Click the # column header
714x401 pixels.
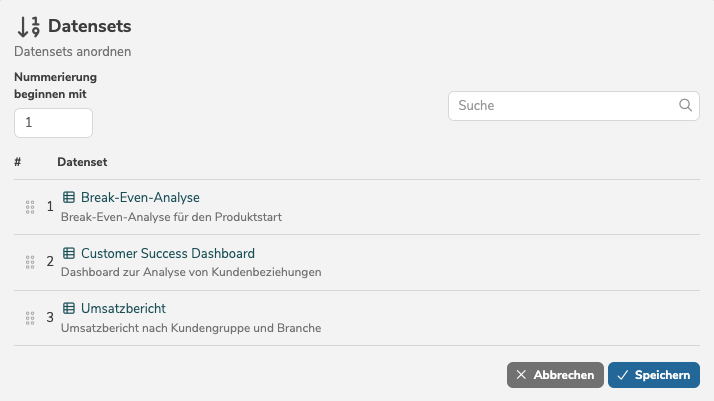click(18, 161)
